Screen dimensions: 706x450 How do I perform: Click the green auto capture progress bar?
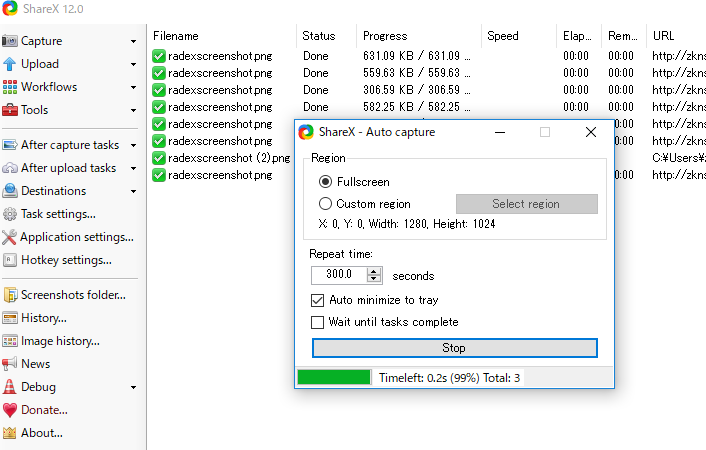pyautogui.click(x=334, y=377)
